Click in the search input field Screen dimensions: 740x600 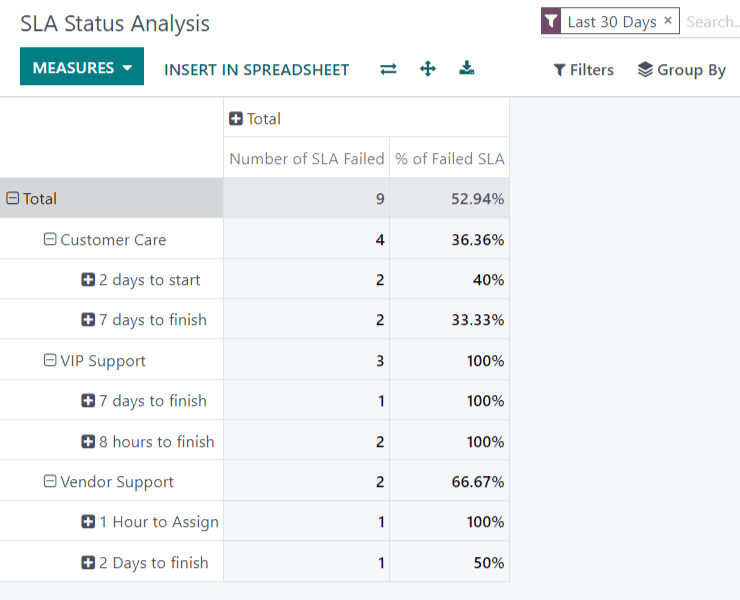click(712, 22)
